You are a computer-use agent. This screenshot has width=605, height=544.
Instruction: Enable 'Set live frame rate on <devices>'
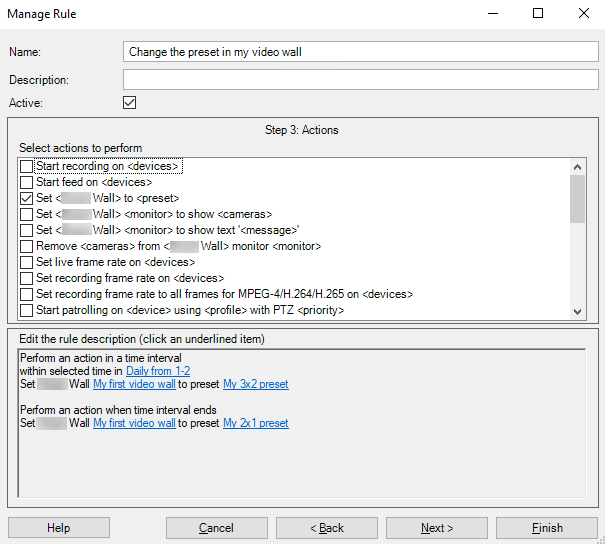coord(27,262)
